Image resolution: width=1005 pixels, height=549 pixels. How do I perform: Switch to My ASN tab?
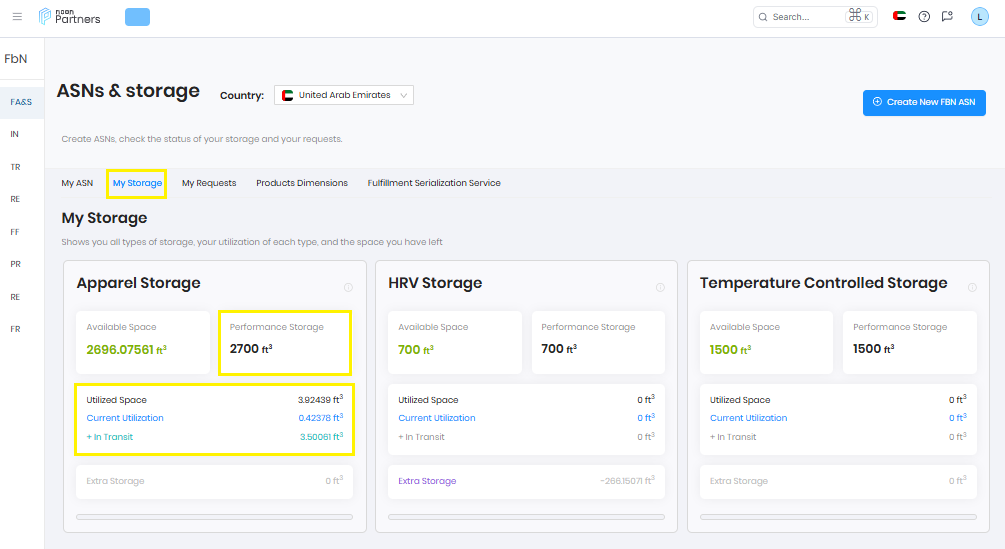(x=77, y=183)
